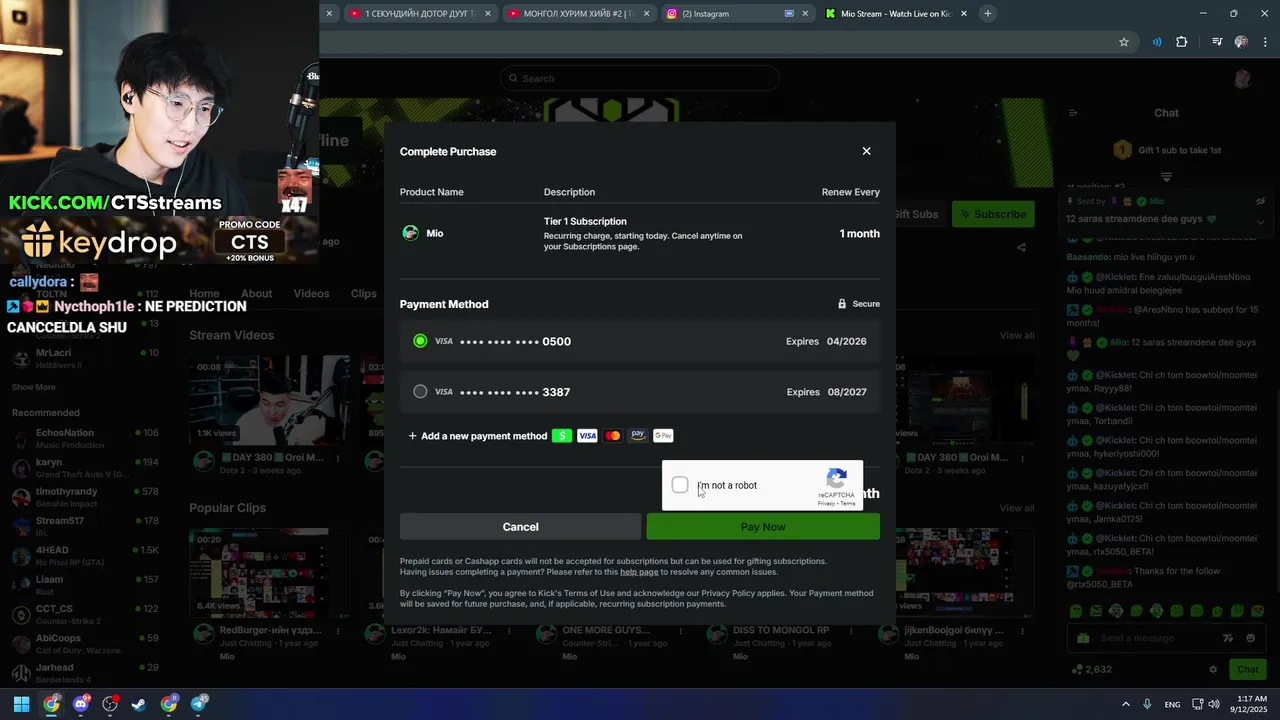Image resolution: width=1280 pixels, height=720 pixels.
Task: Show hidden system tray icons
Action: coord(1126,704)
